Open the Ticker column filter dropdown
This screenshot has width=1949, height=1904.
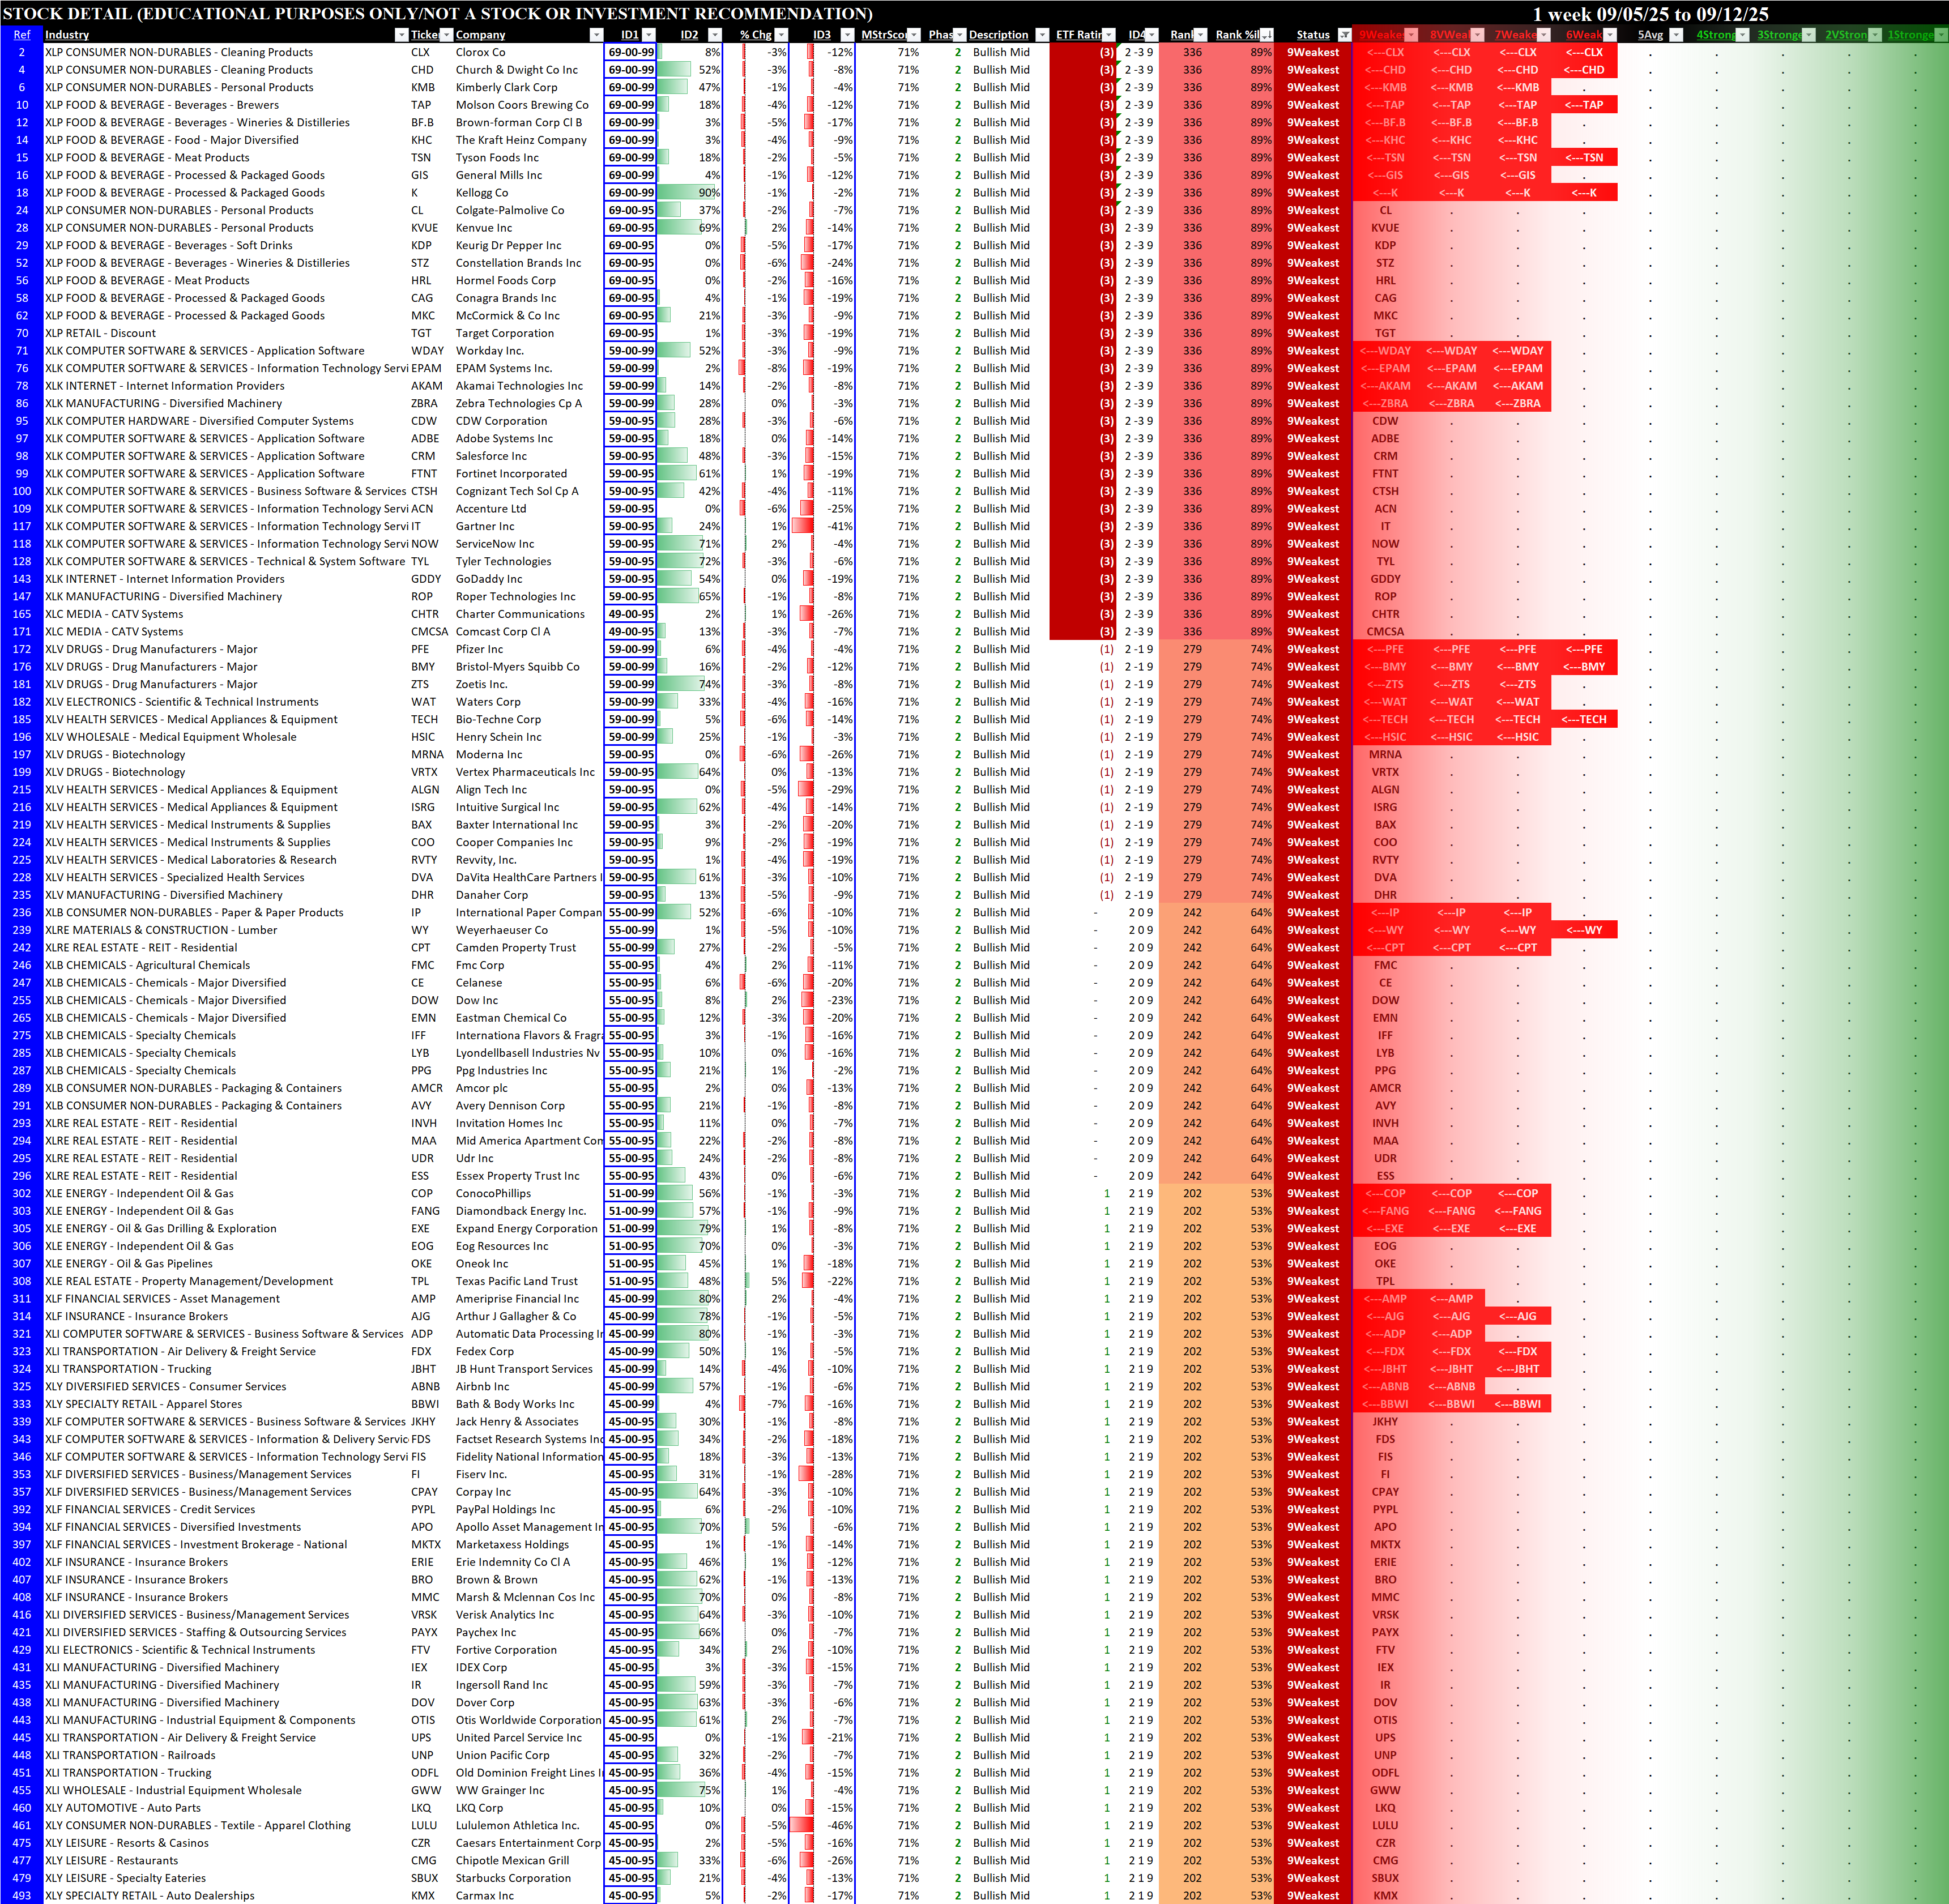tap(446, 35)
